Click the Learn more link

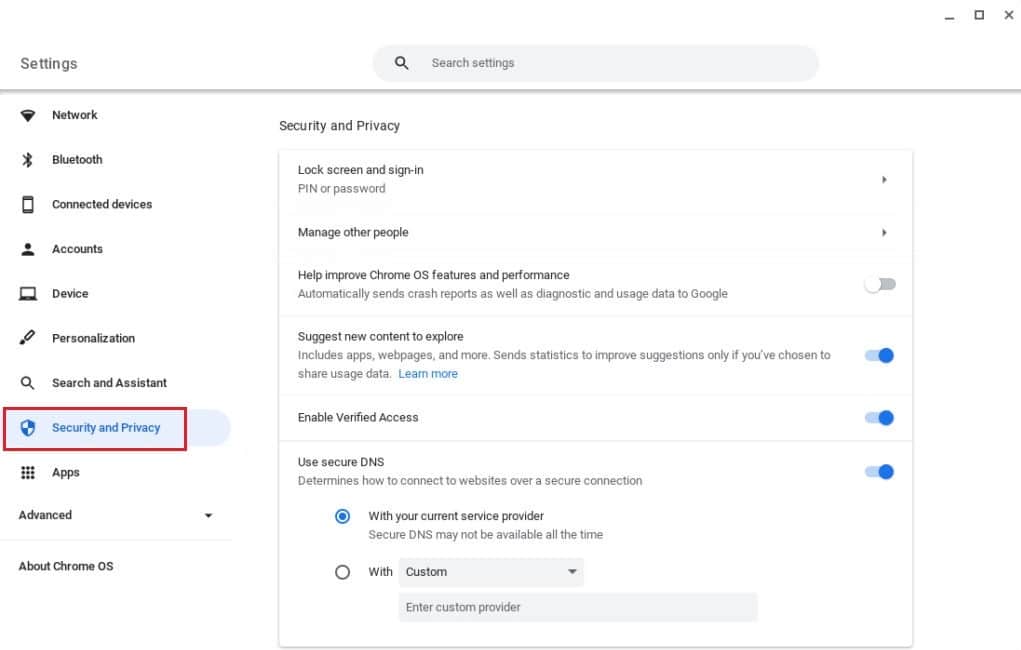[x=428, y=373]
